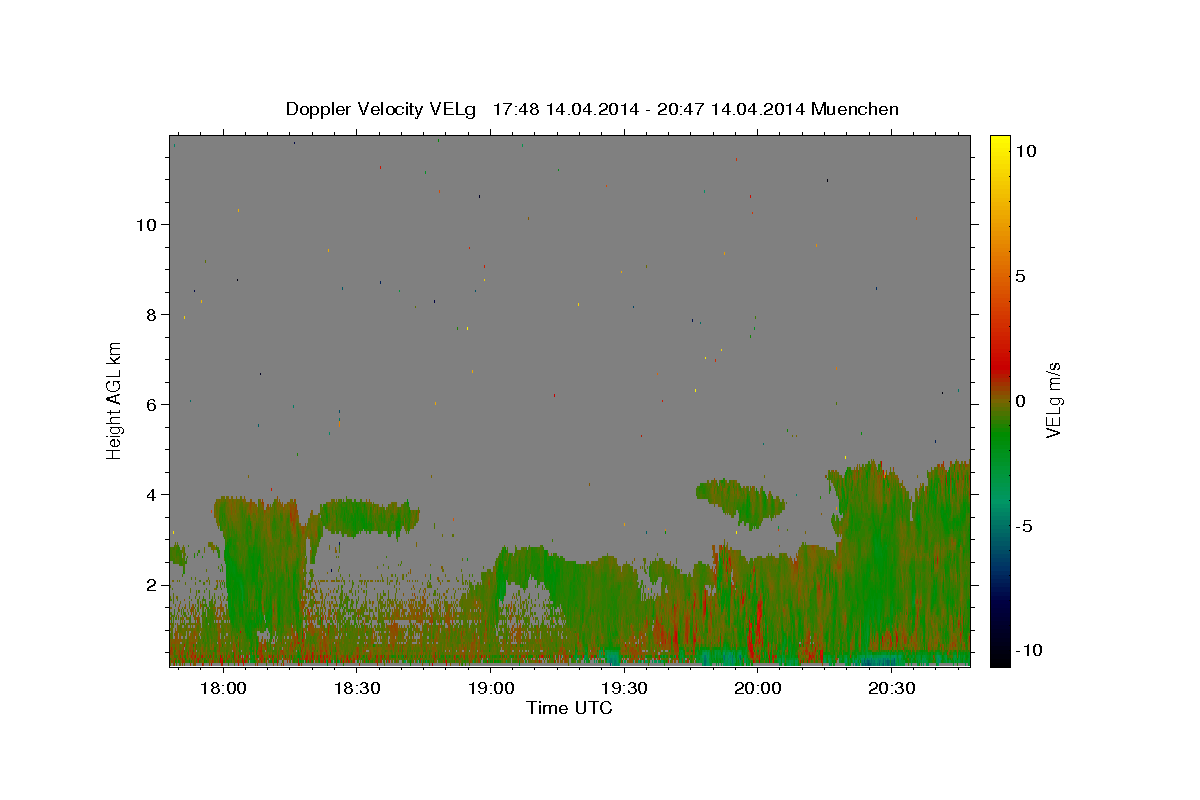The height and width of the screenshot is (800, 1200).
Task: Click the height axis label '10'
Action: click(146, 224)
